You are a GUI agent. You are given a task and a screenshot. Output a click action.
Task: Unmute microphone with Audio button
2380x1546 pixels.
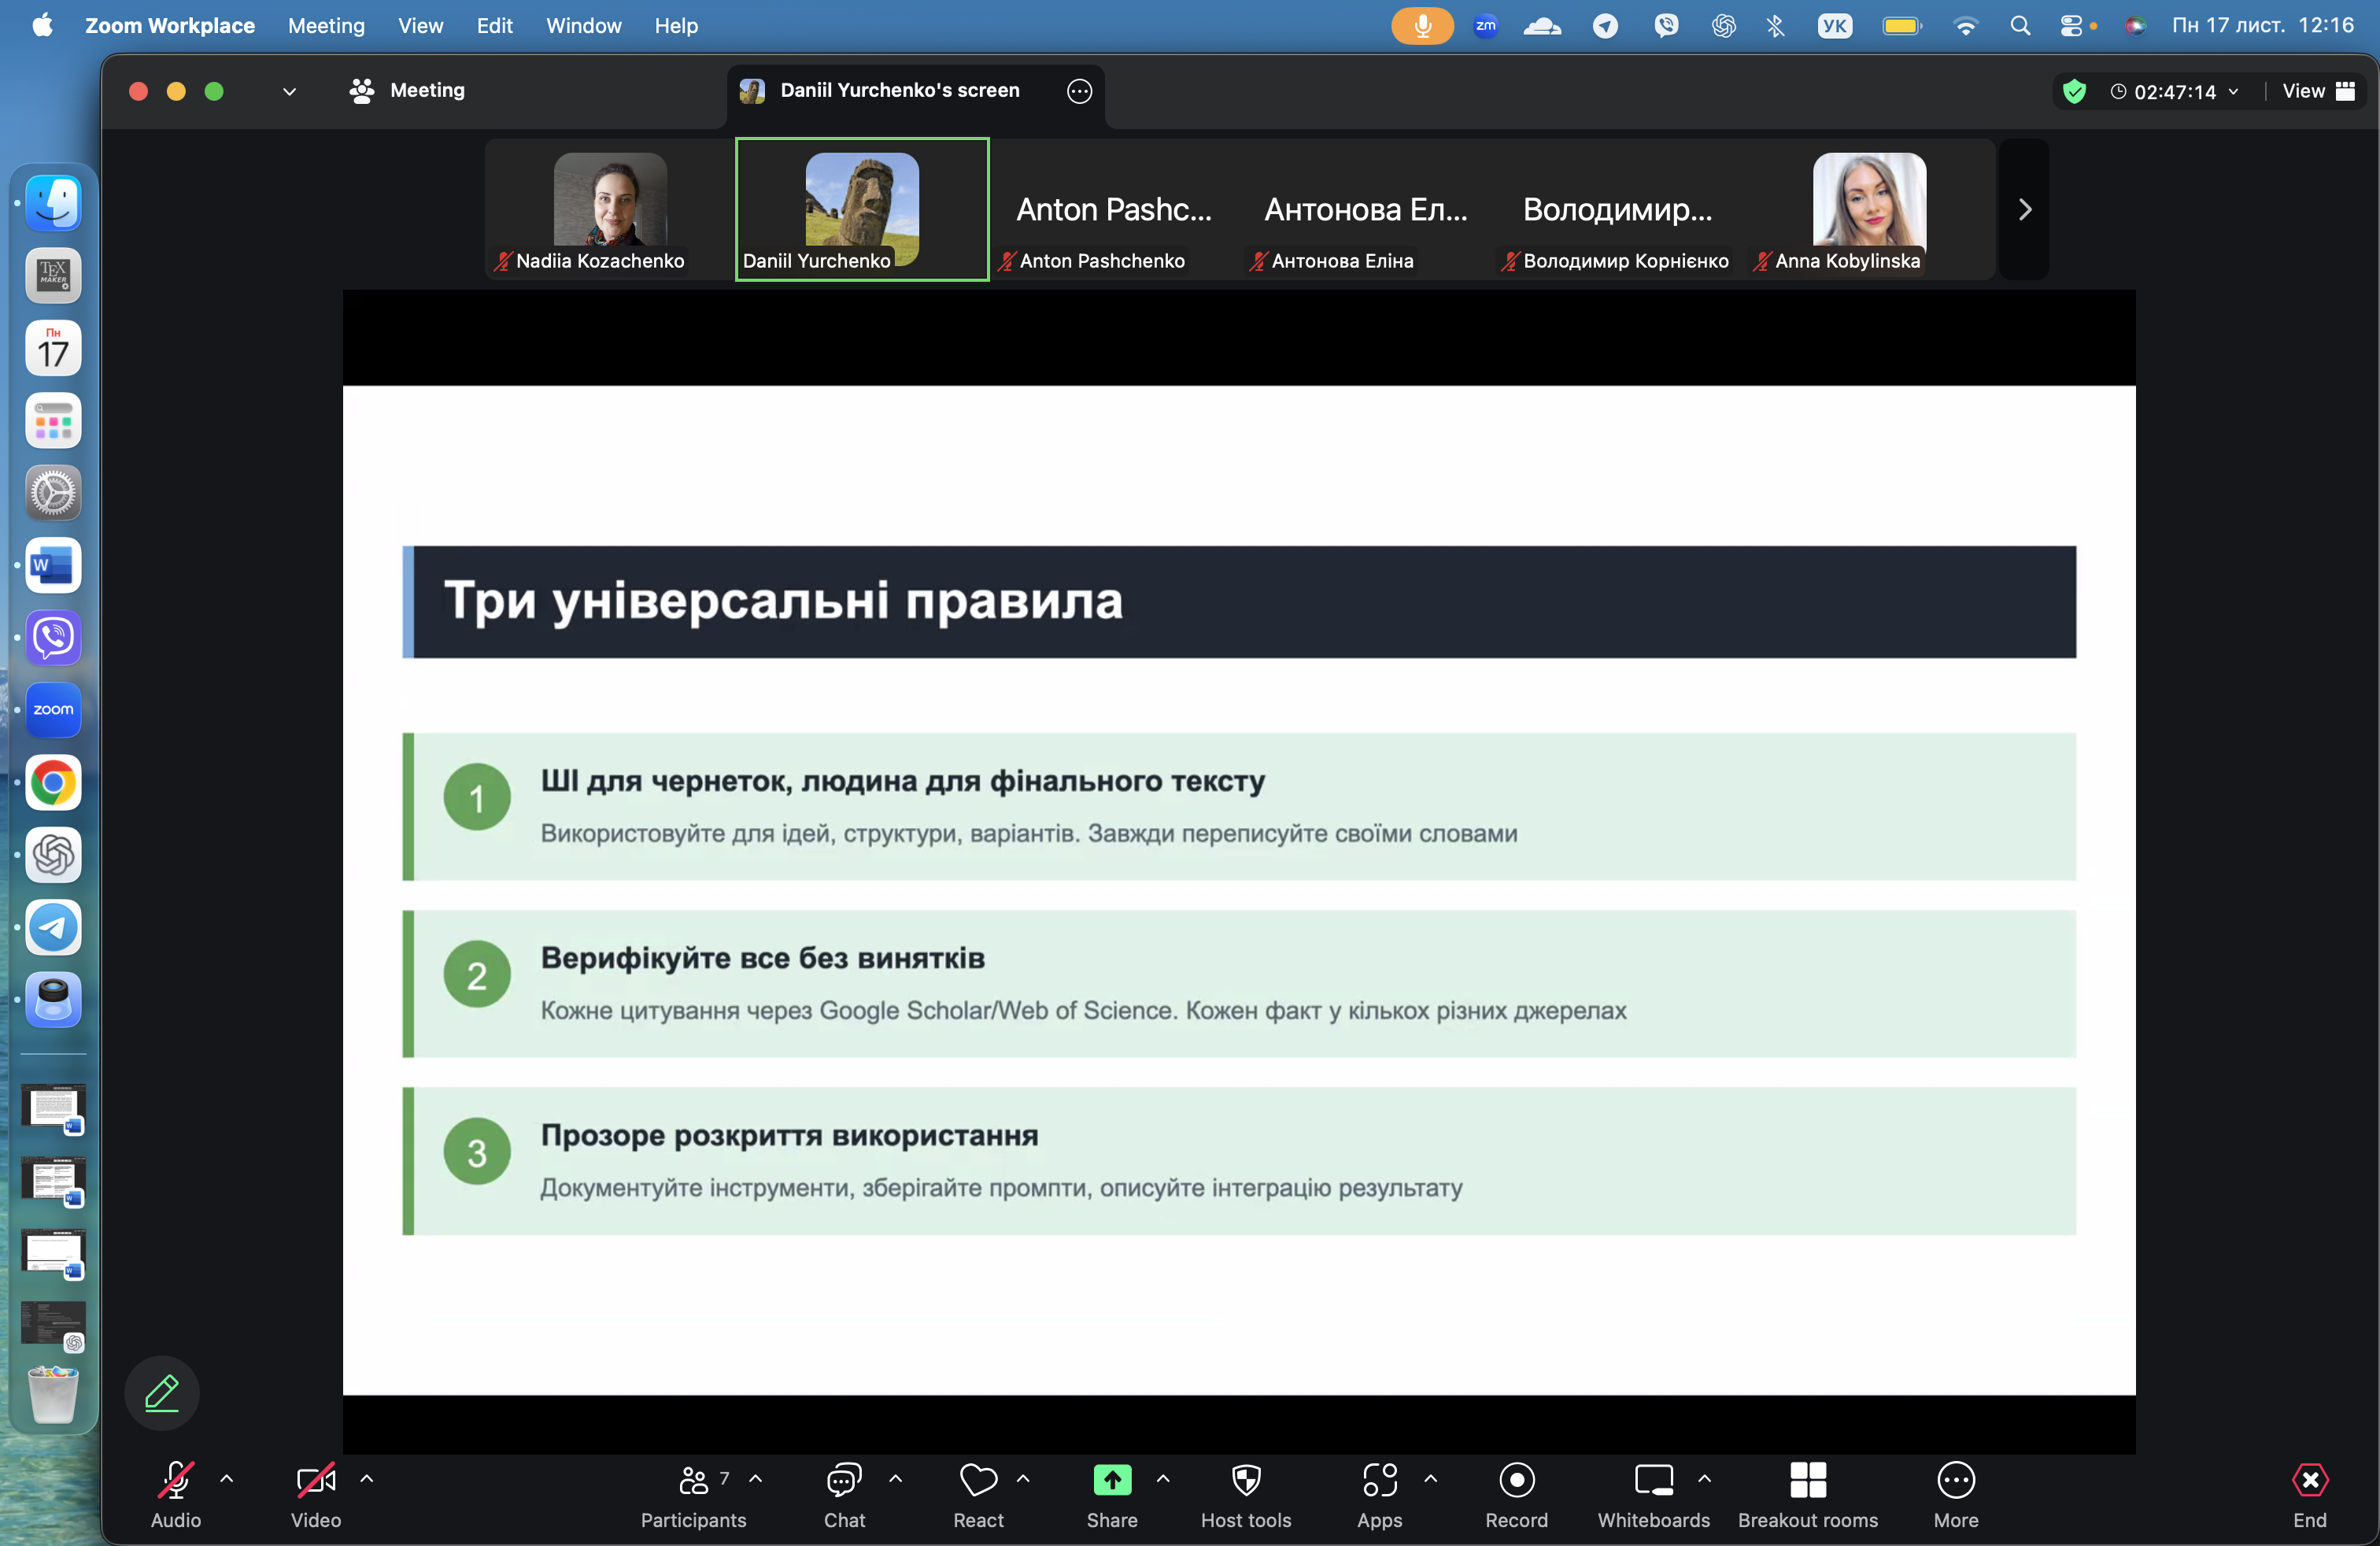click(176, 1481)
